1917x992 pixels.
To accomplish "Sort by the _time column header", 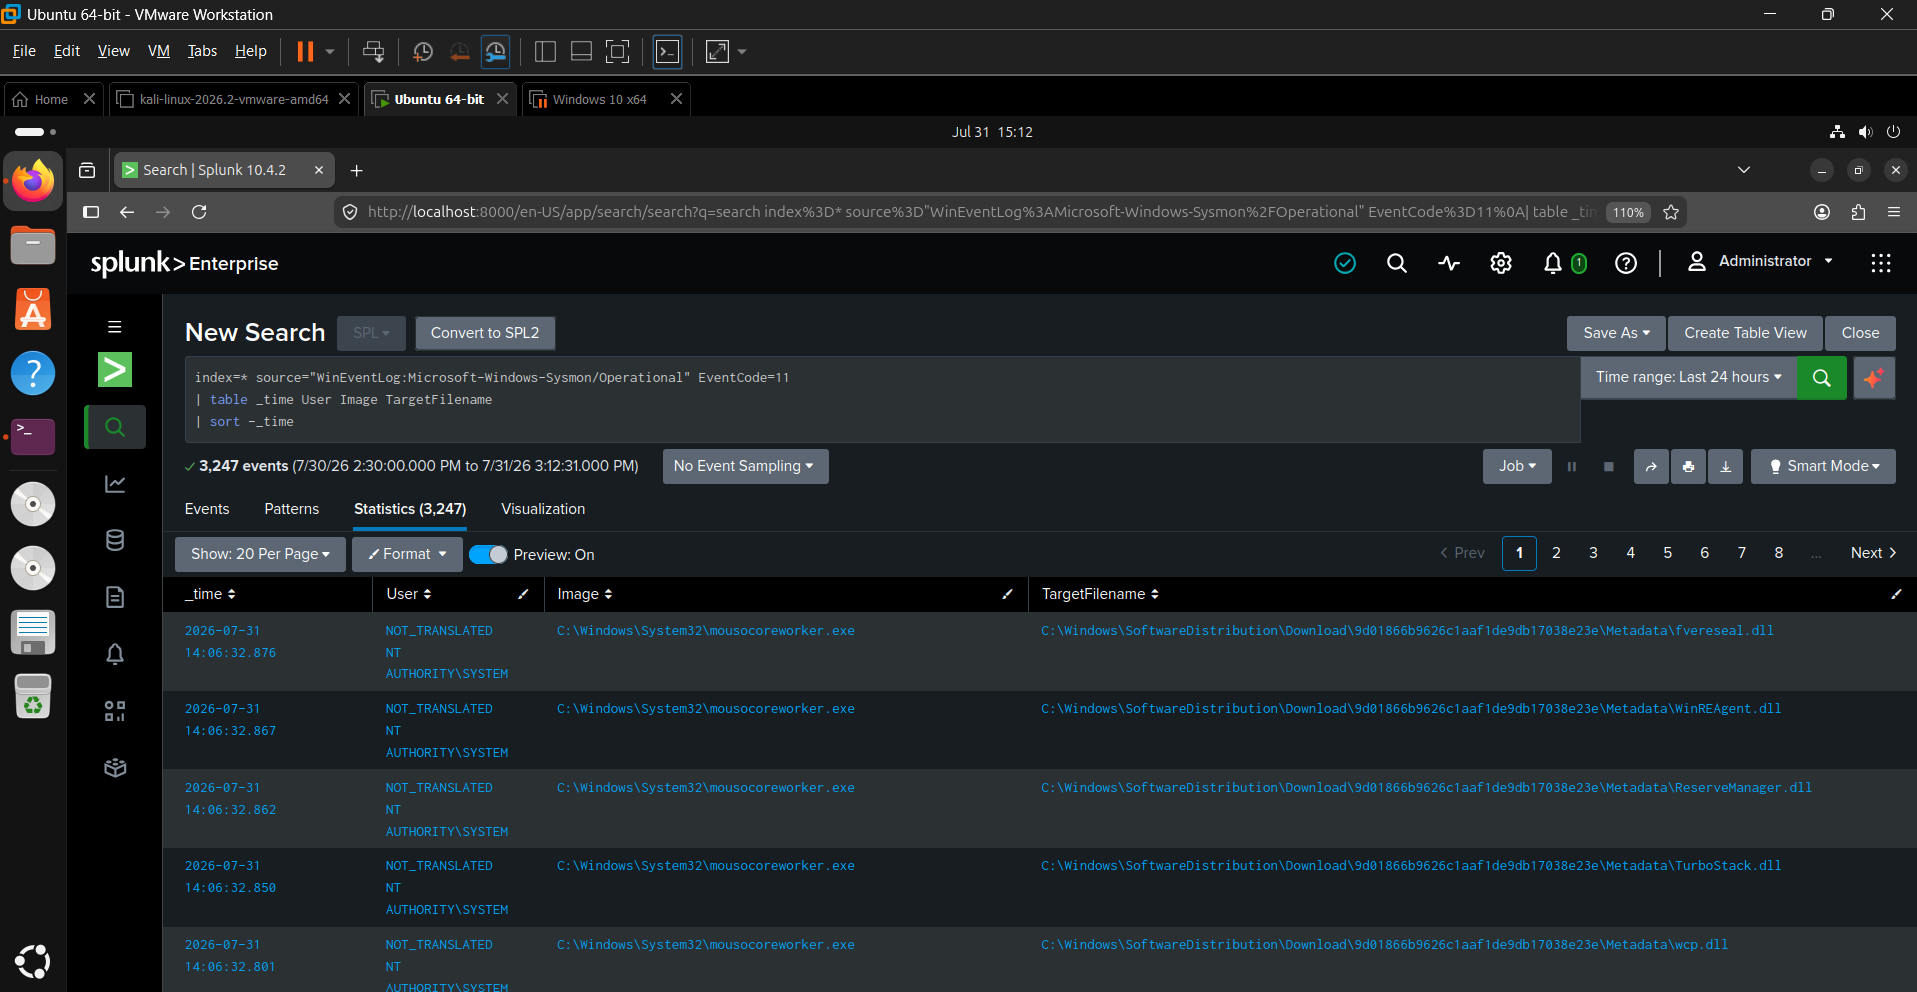I will (210, 594).
